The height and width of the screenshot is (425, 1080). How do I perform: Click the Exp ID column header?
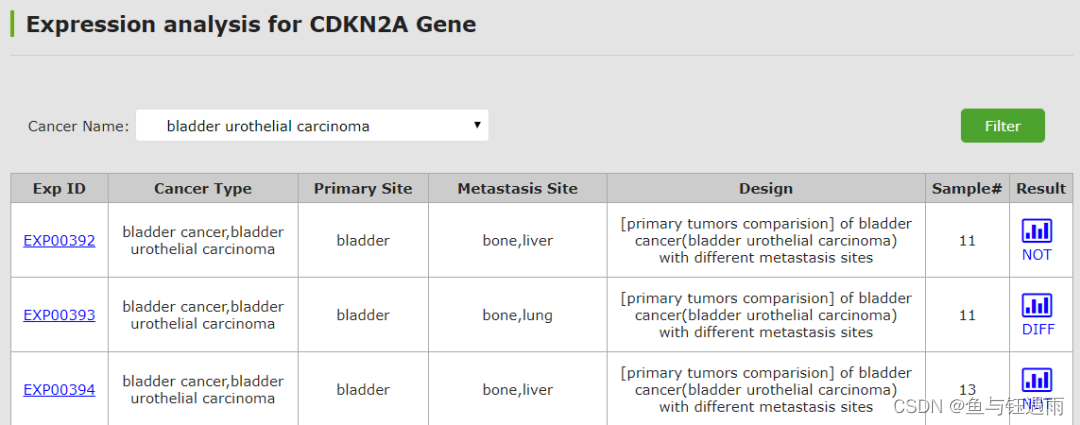point(59,188)
